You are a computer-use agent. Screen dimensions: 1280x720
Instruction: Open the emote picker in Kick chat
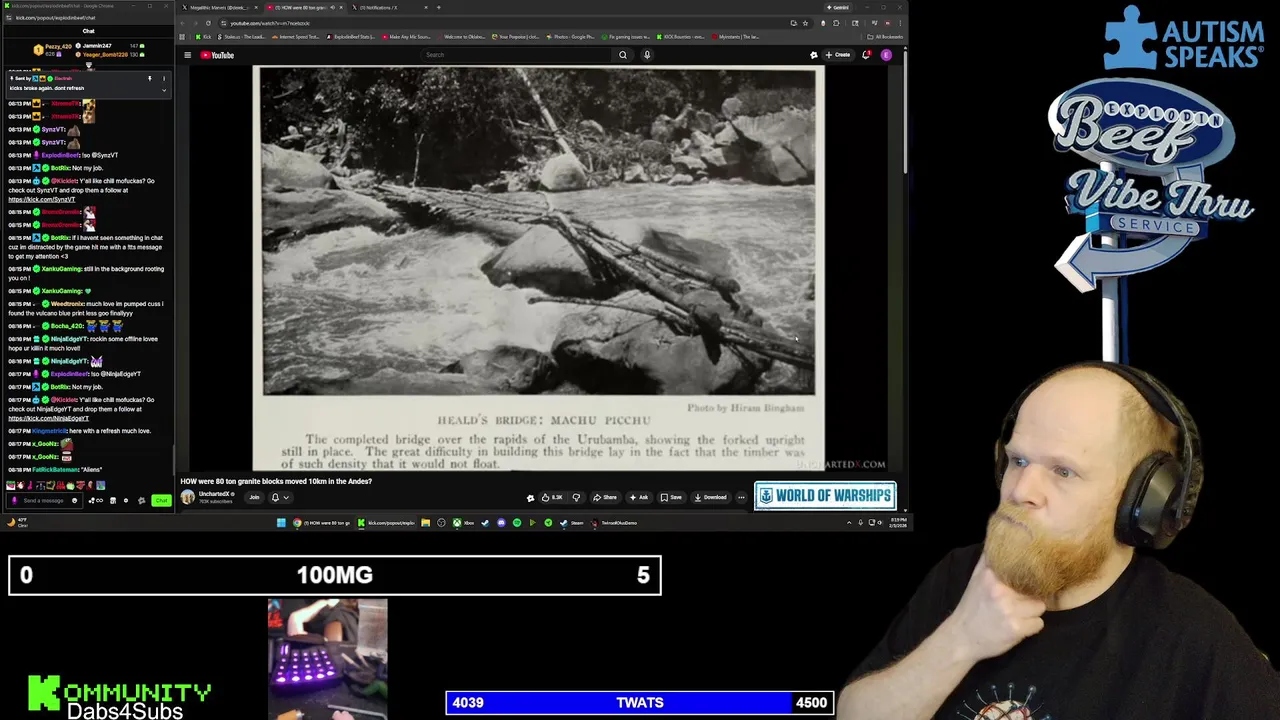[x=74, y=500]
